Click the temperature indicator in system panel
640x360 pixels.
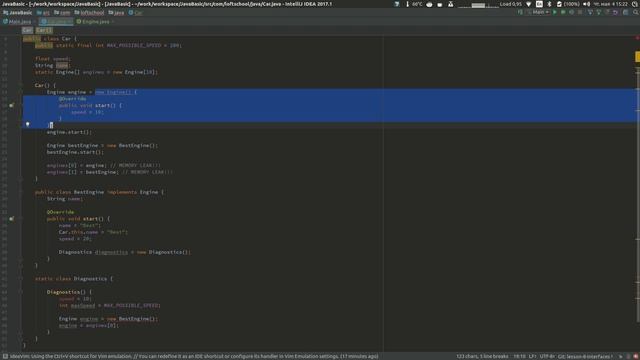coord(414,4)
